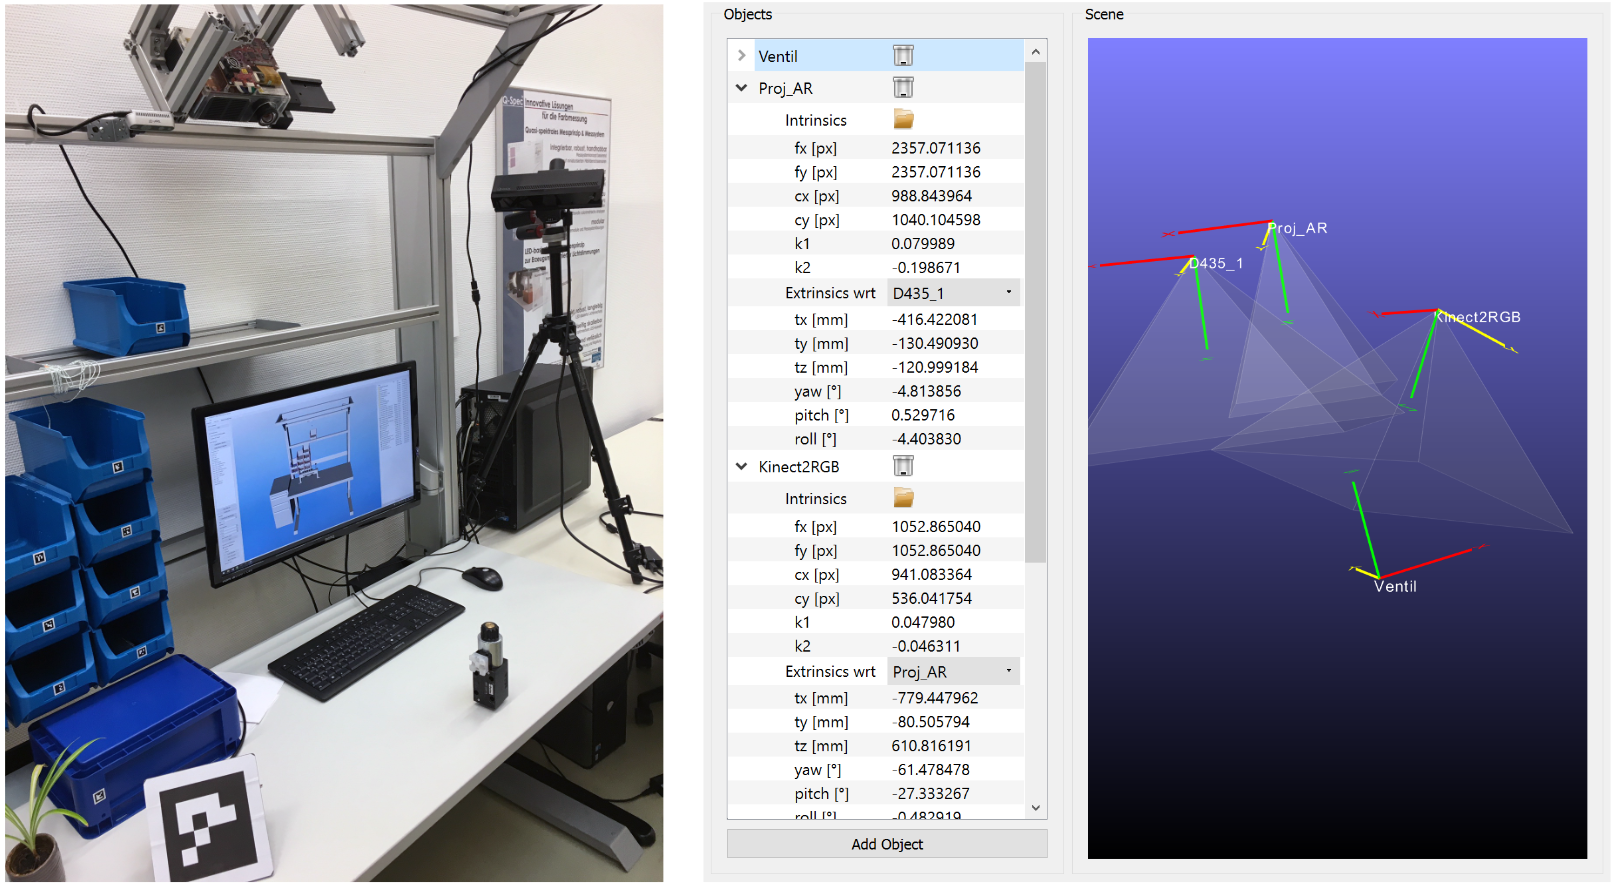The width and height of the screenshot is (1616, 888).
Task: Click the Kinect2RGB 'Extrinsics wrt' label
Action: coord(830,672)
